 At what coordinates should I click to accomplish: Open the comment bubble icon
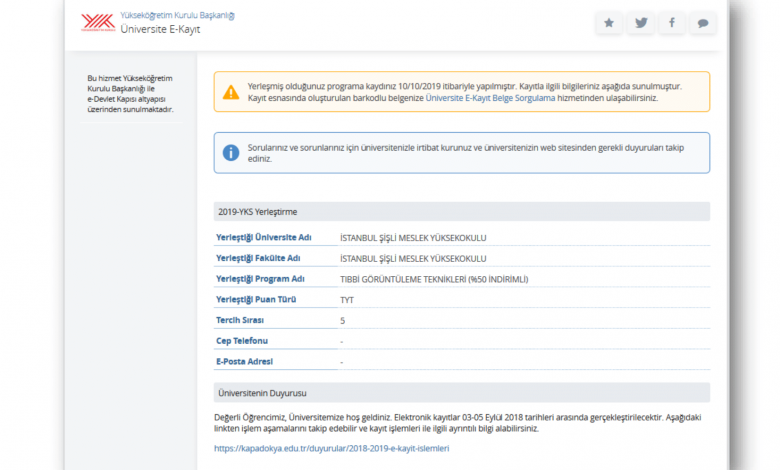pyautogui.click(x=703, y=23)
